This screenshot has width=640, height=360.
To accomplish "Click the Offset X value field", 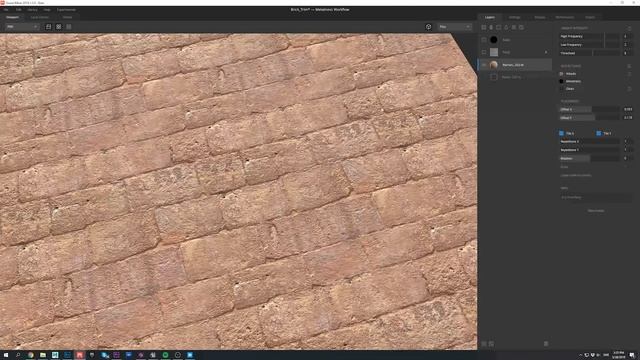I will point(628,109).
